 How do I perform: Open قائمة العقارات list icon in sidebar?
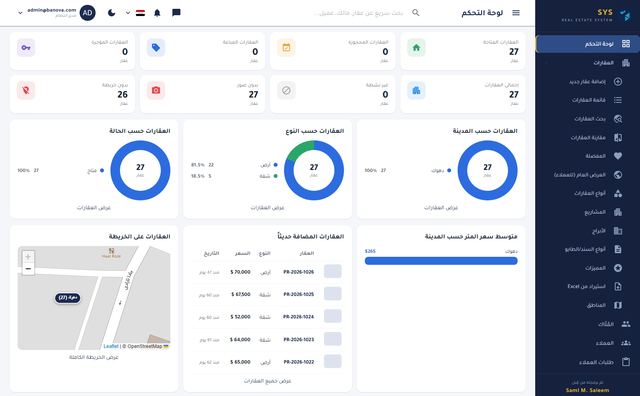point(618,100)
